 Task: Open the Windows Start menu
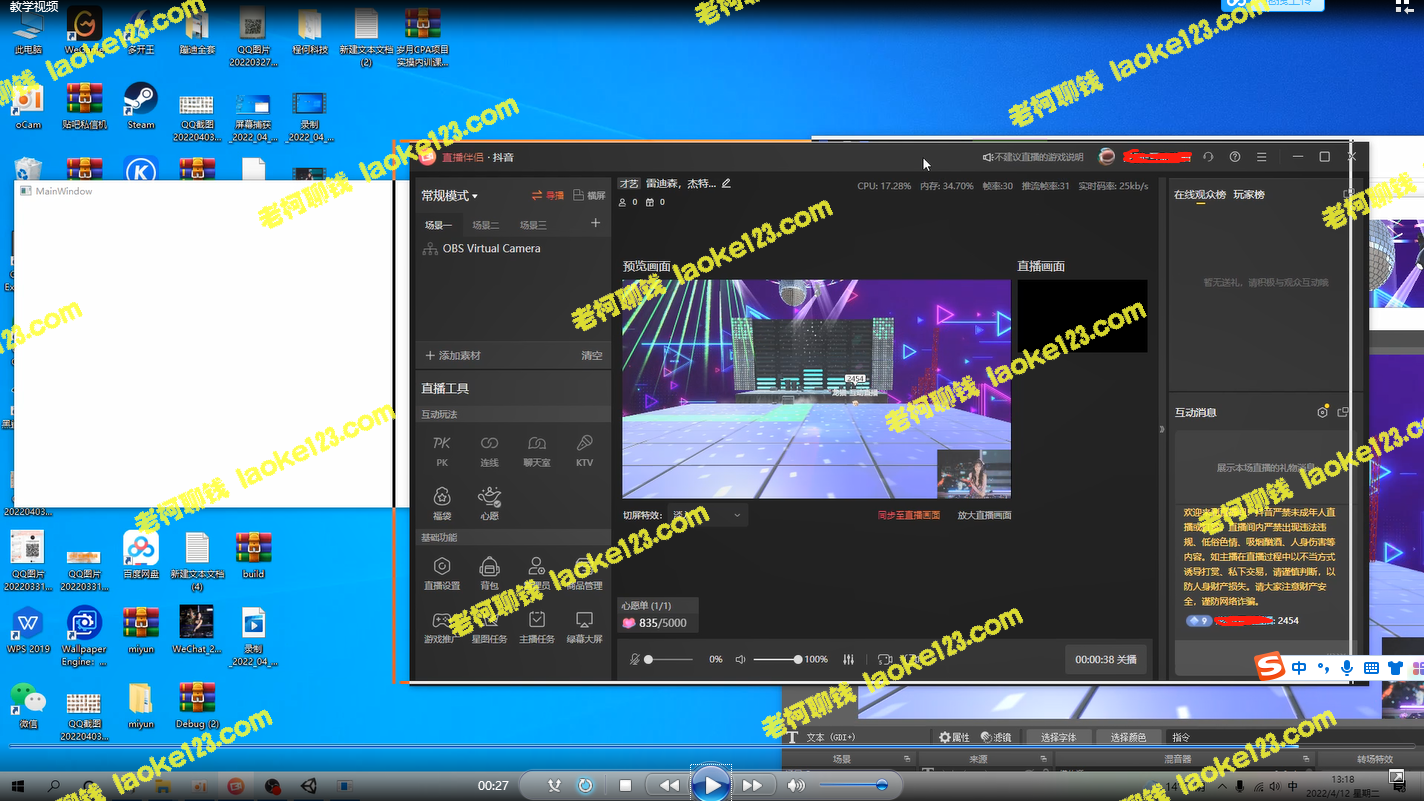coord(20,786)
